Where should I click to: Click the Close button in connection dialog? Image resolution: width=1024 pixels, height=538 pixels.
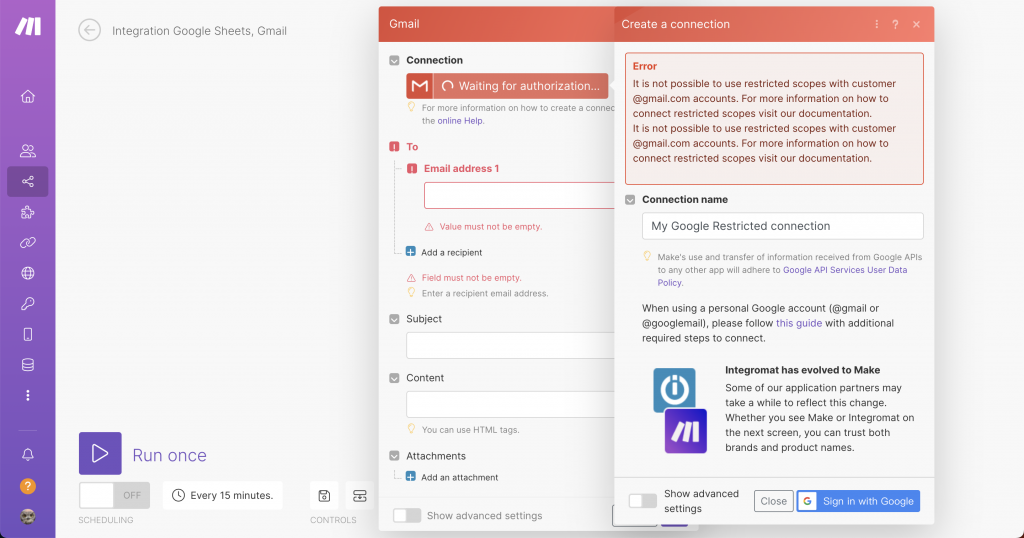773,501
